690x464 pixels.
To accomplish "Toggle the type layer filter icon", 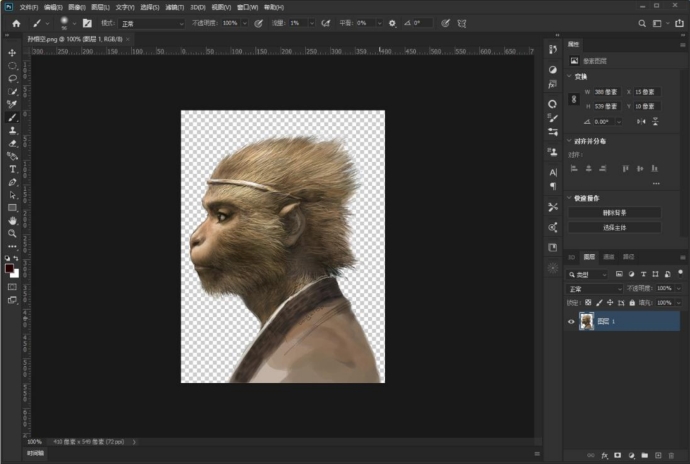I will [x=643, y=274].
